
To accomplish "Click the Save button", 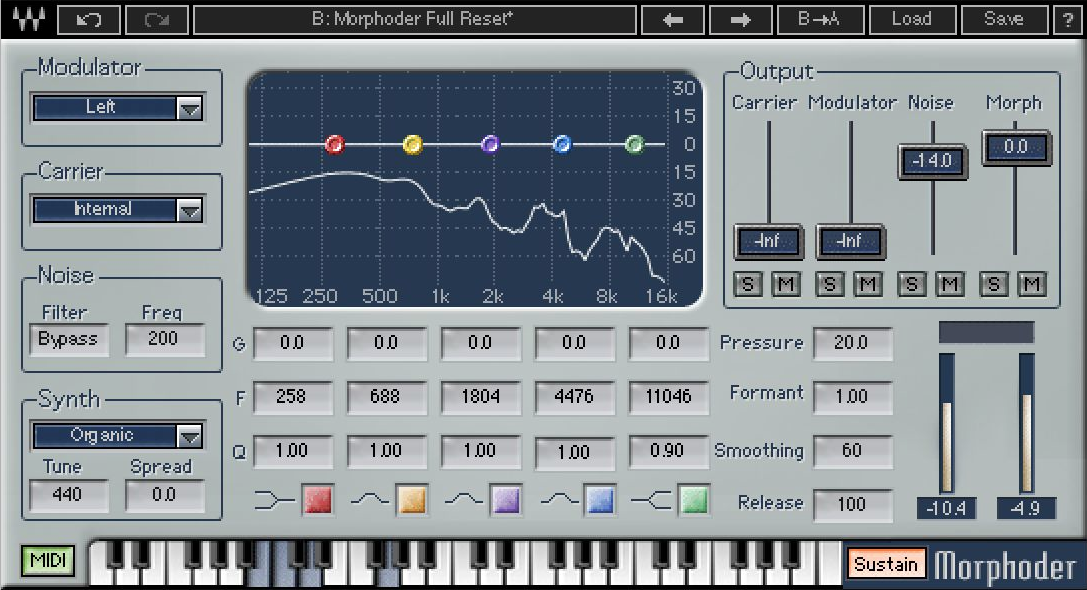I will tap(1004, 19).
